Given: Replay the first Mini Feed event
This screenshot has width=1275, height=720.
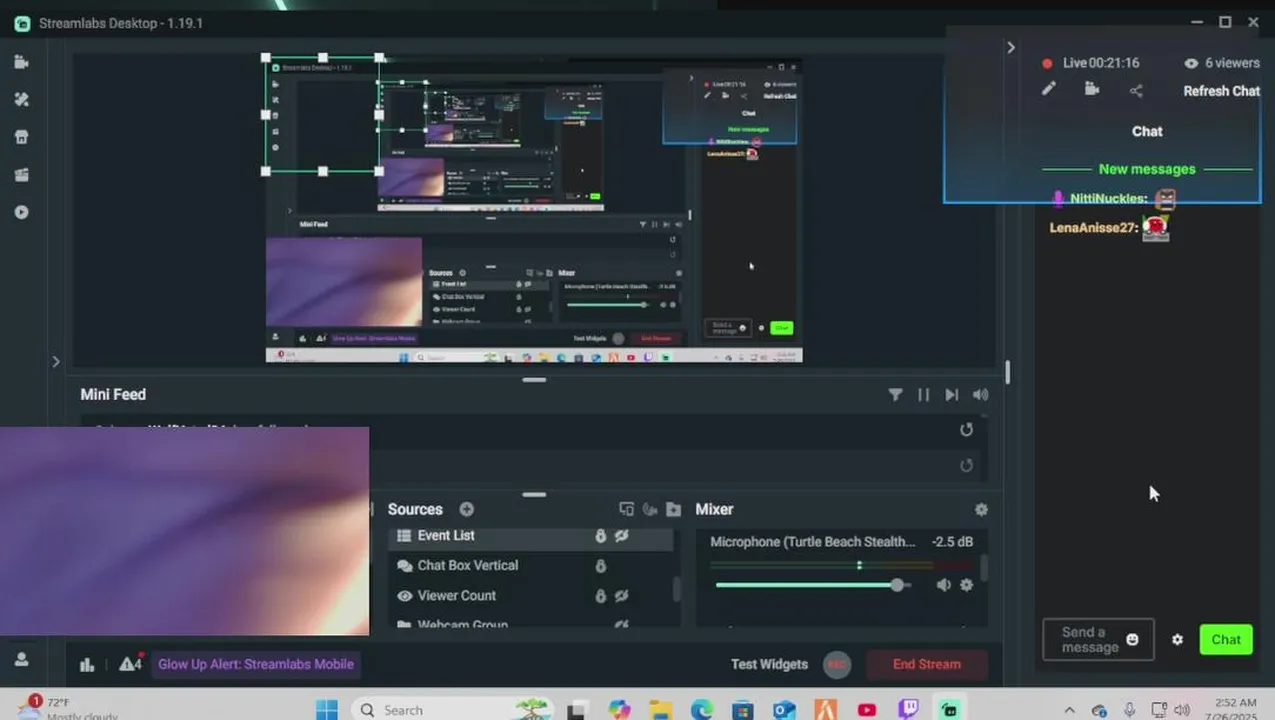Looking at the screenshot, I should pyautogui.click(x=966, y=430).
